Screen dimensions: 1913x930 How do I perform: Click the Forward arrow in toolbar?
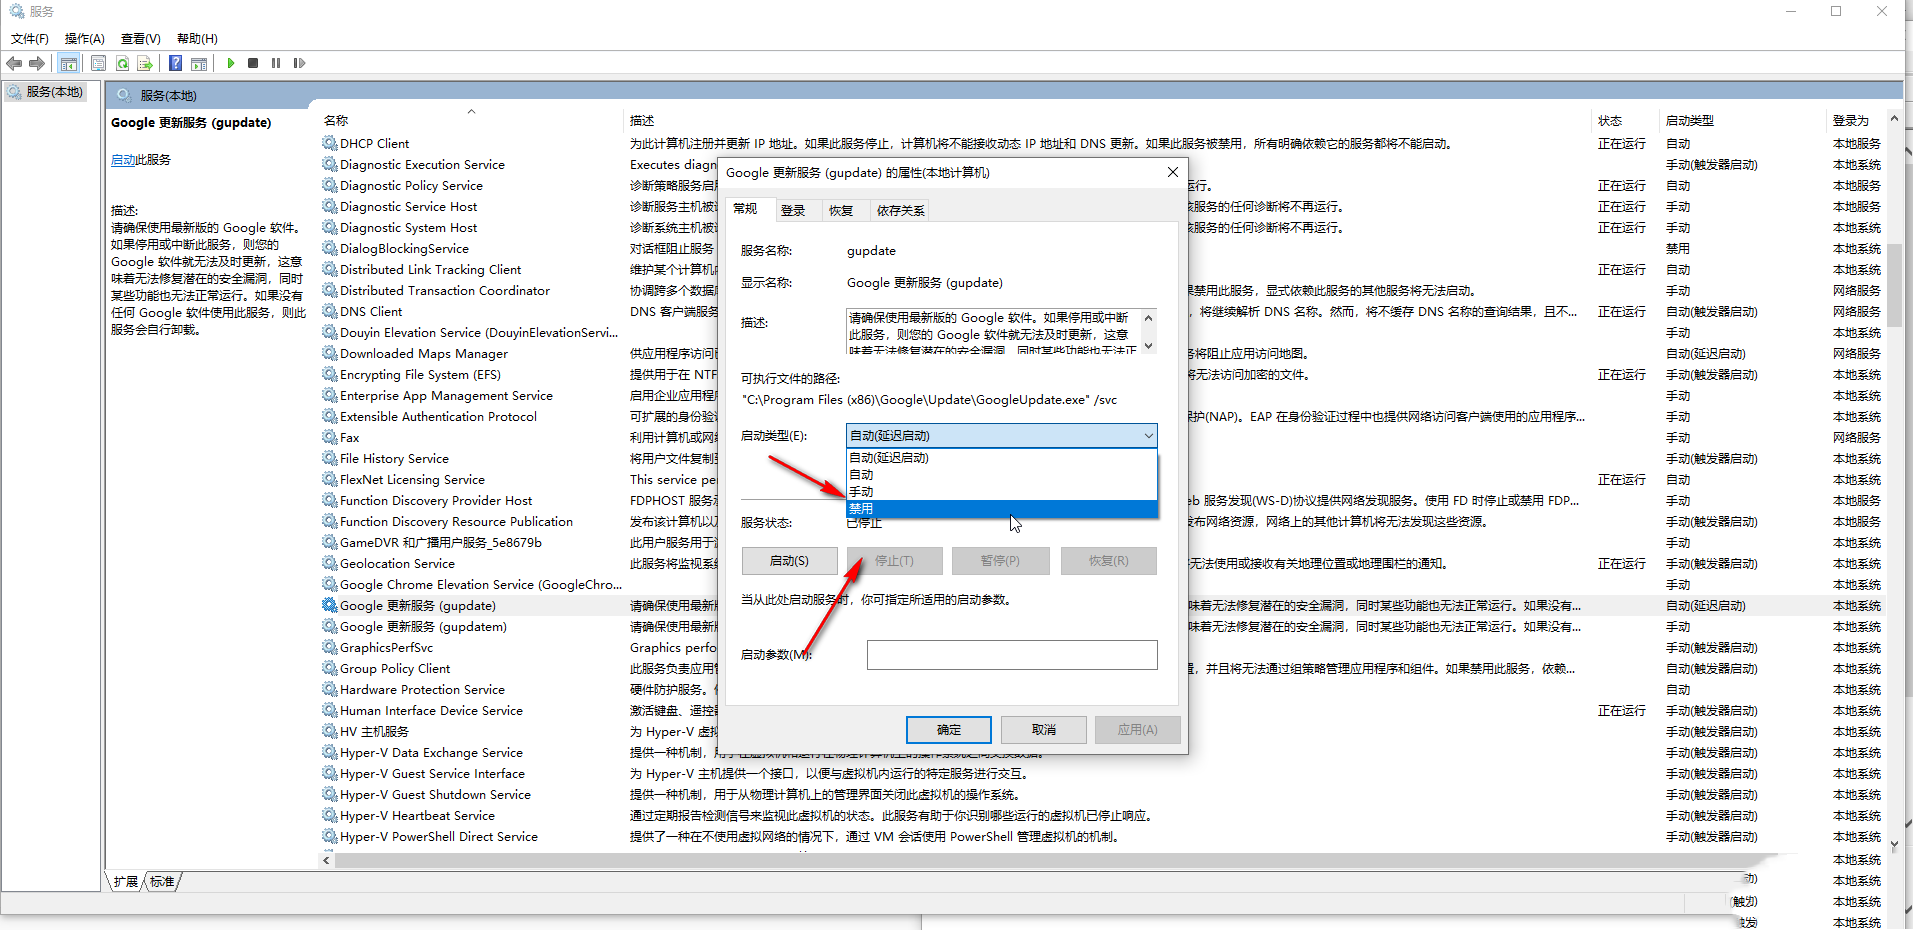(x=37, y=64)
